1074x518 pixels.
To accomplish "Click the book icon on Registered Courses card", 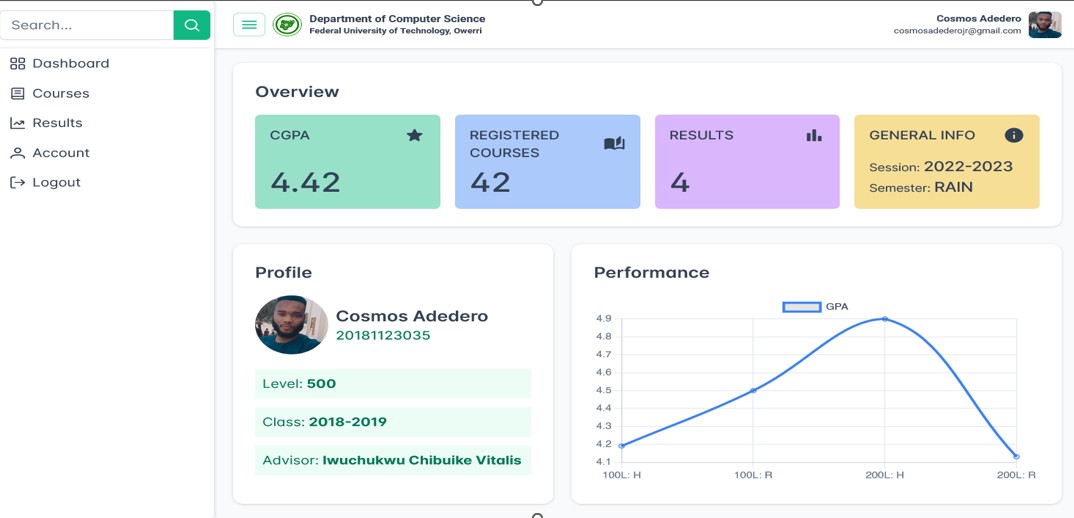I will (x=614, y=144).
